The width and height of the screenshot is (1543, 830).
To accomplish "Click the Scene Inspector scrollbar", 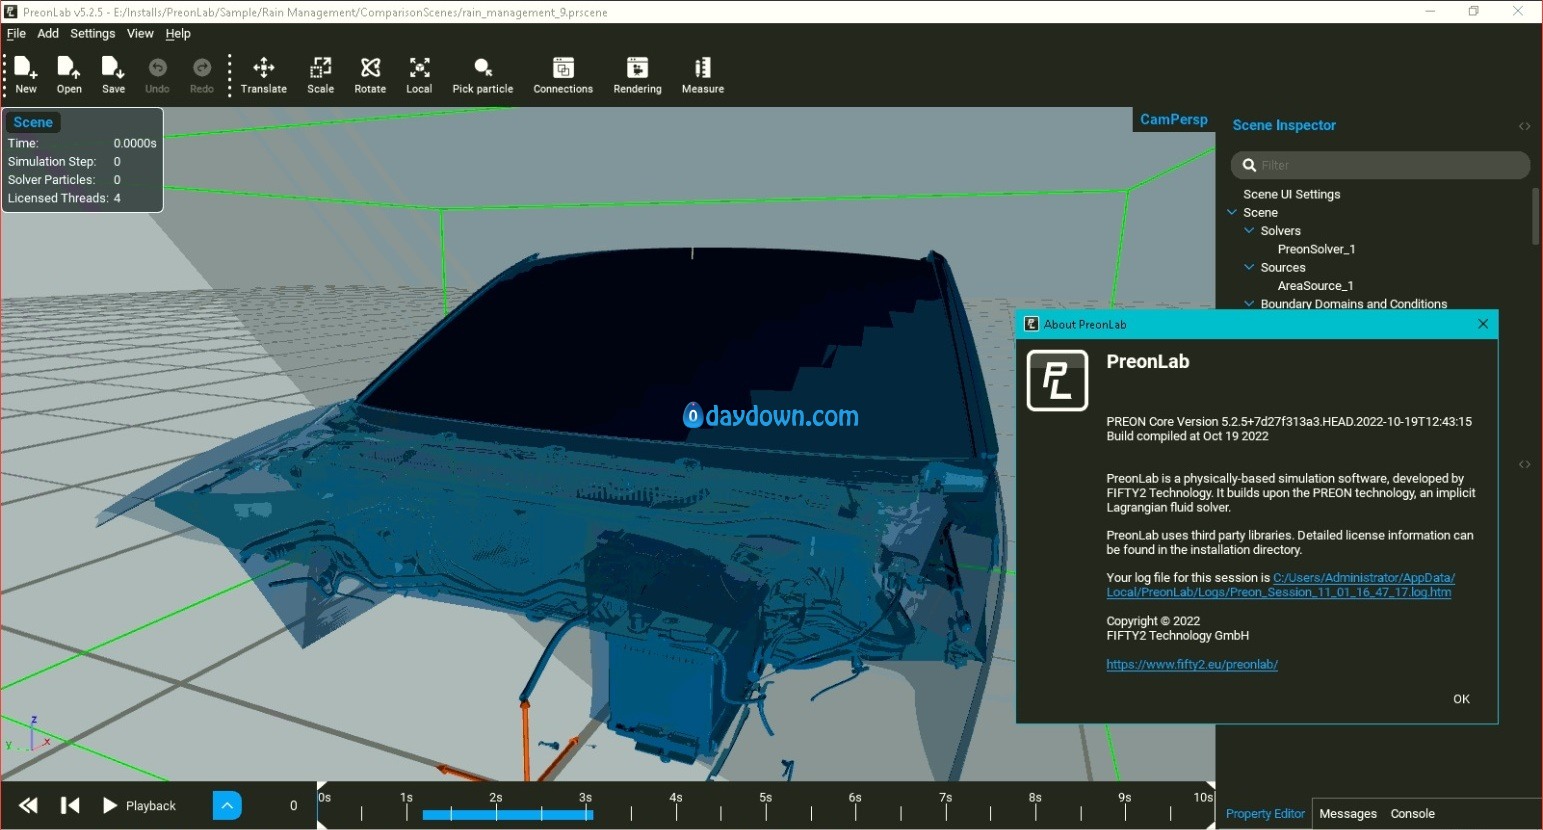I will pyautogui.click(x=1536, y=216).
